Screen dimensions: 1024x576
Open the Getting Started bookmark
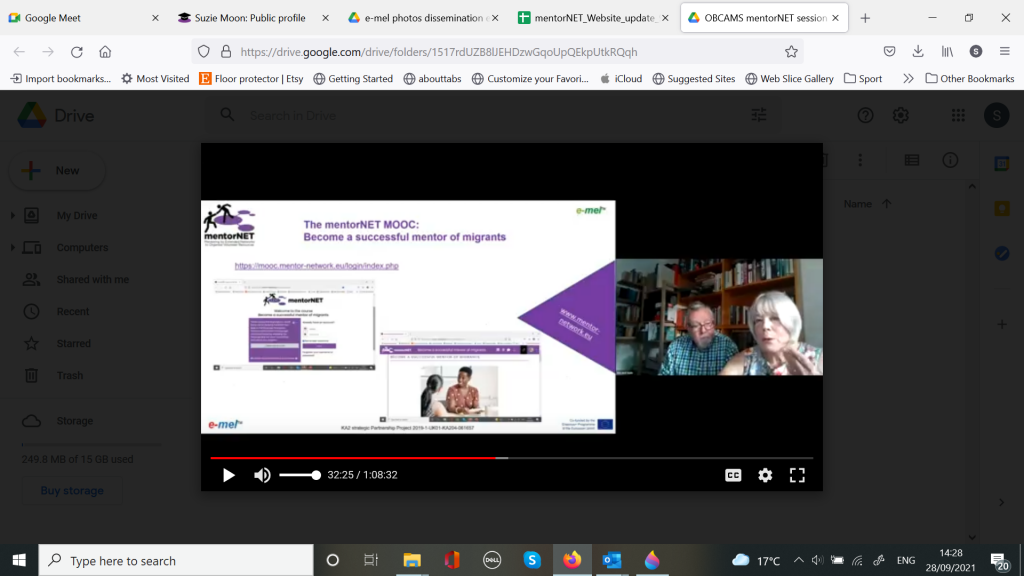pyautogui.click(x=353, y=78)
